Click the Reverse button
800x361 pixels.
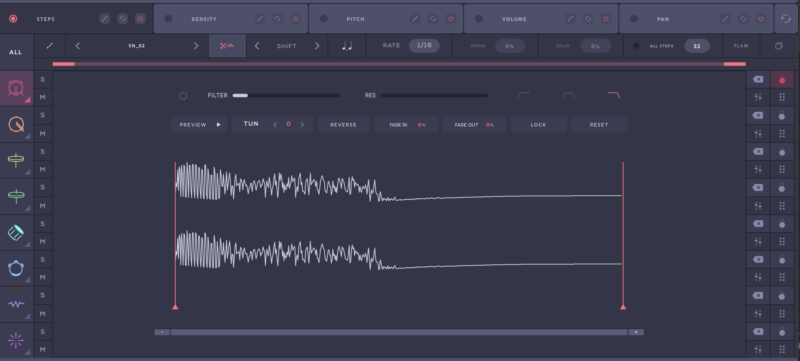[x=343, y=124]
